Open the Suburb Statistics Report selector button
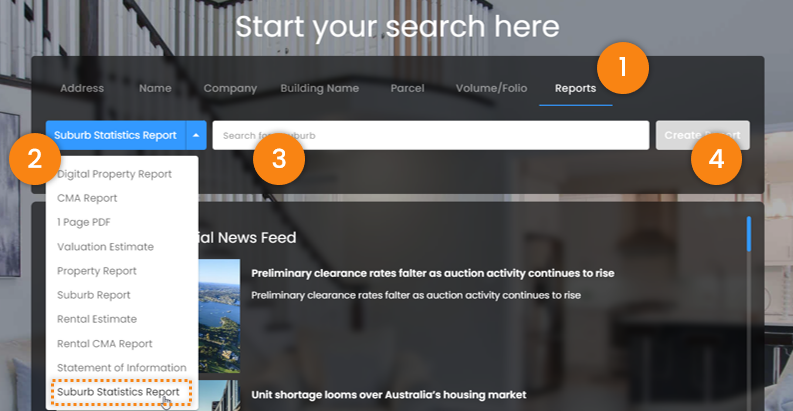The height and width of the screenshot is (411, 793). pos(116,135)
